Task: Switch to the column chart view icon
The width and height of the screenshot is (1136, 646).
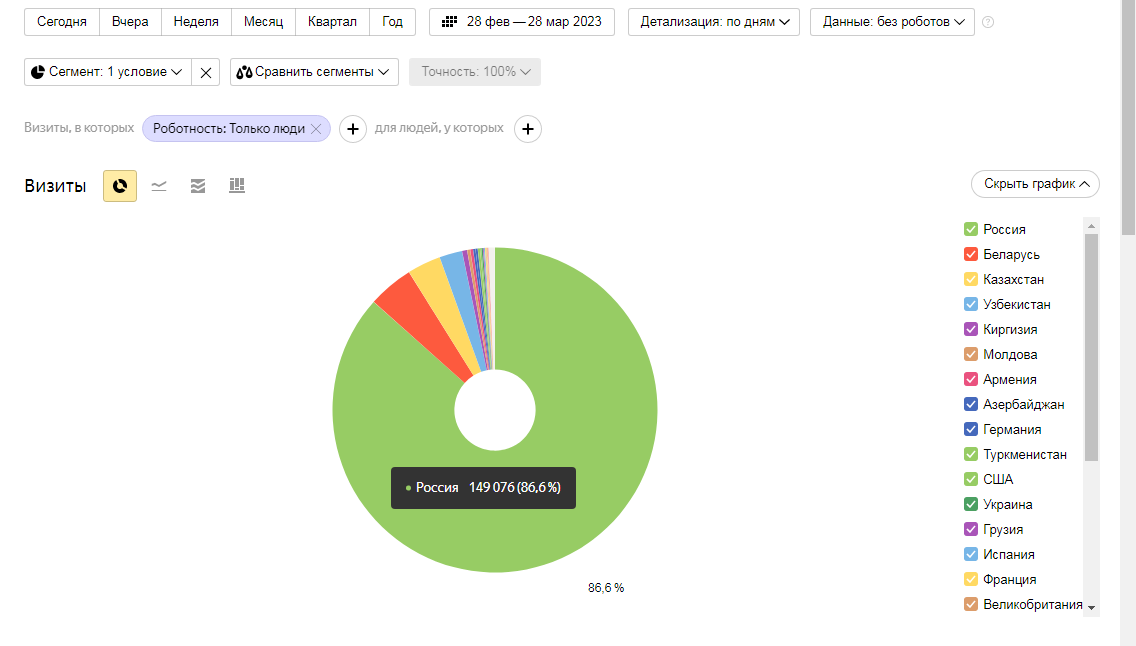Action: point(237,186)
